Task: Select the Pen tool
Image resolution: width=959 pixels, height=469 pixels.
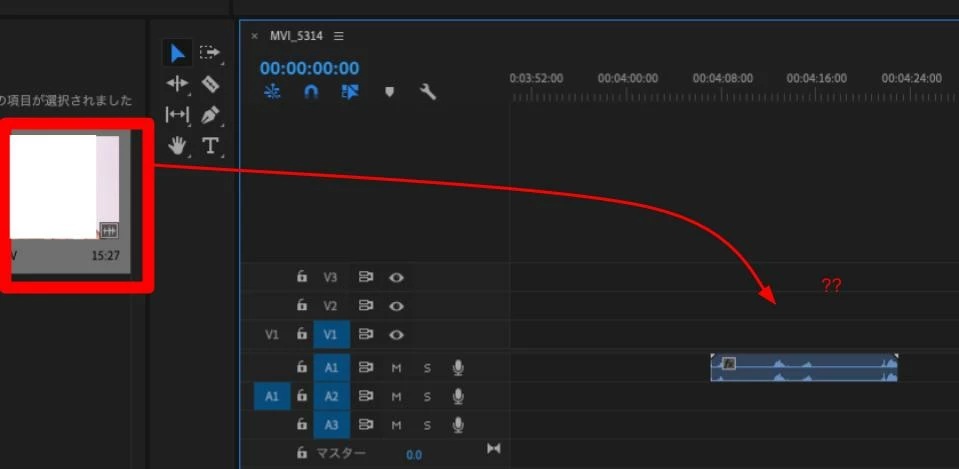Action: point(210,114)
